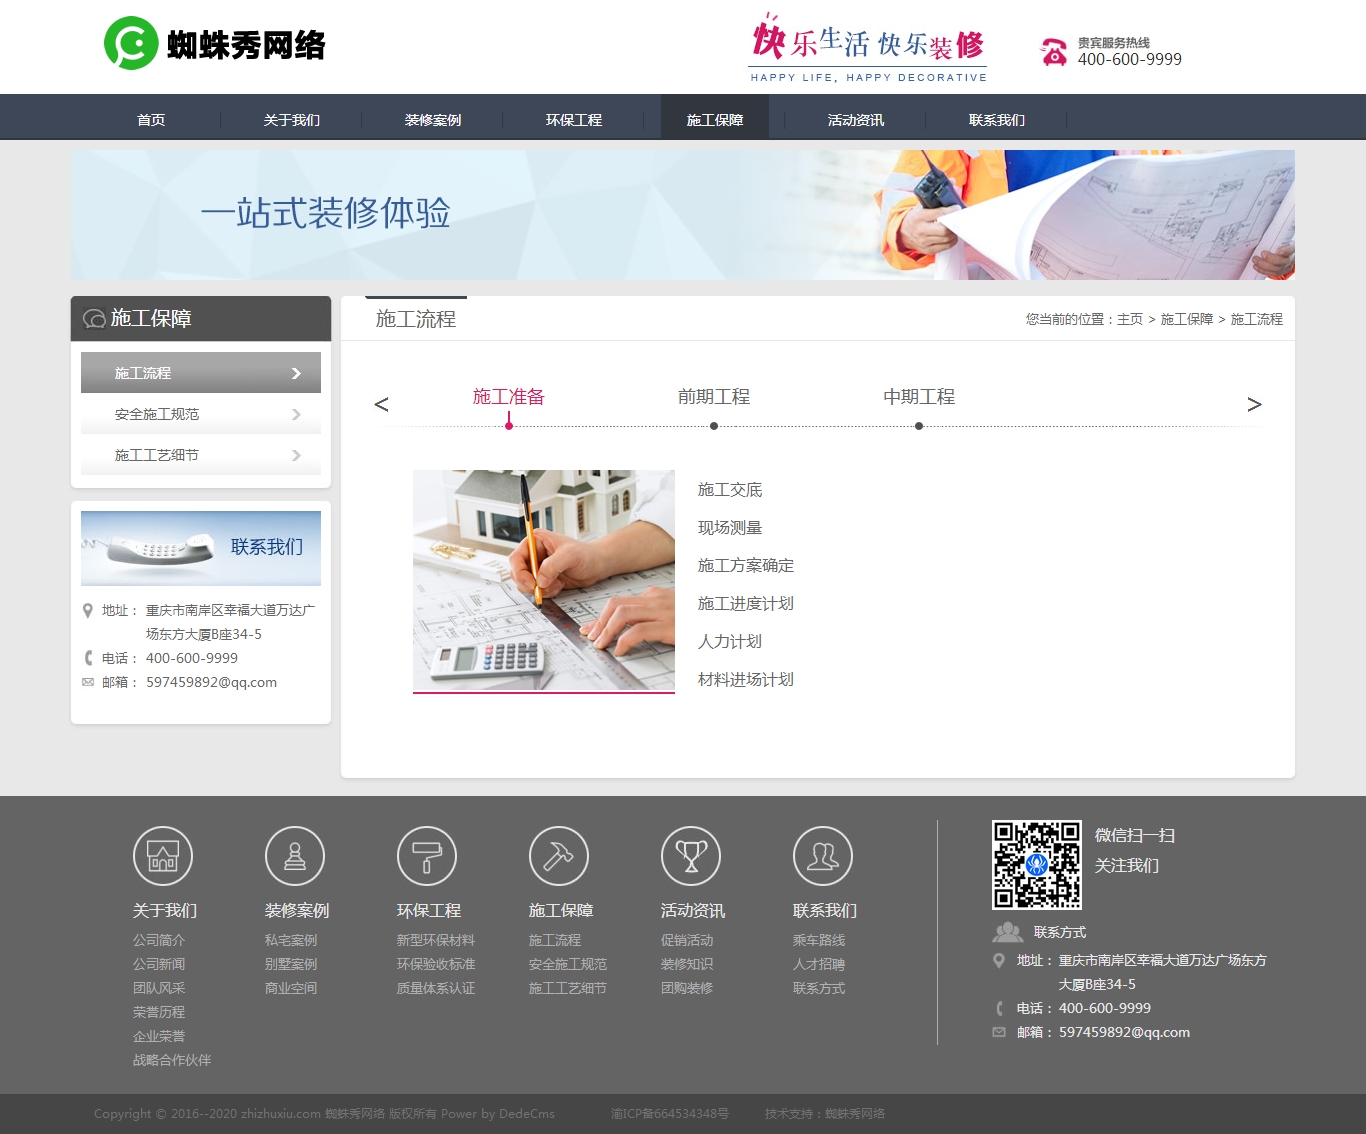Click the red telephone hotline icon
This screenshot has width=1366, height=1134.
1054,52
